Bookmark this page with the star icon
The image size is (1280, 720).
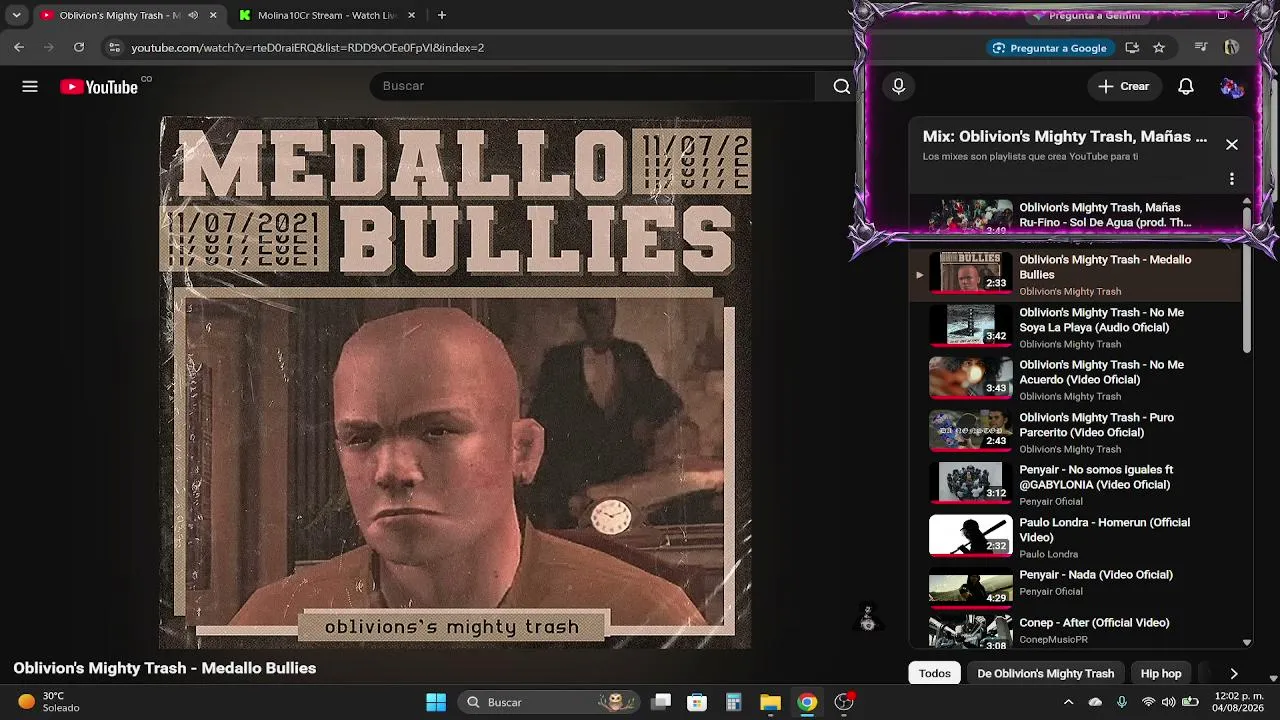coord(1159,47)
